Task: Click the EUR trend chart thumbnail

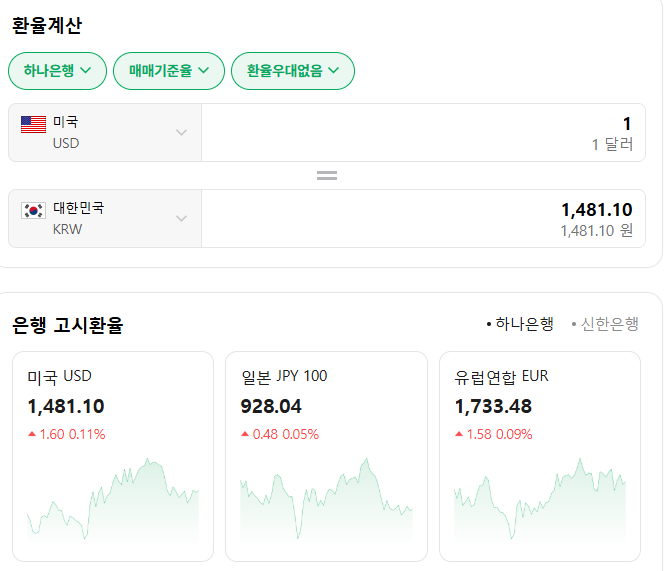Action: [x=540, y=500]
